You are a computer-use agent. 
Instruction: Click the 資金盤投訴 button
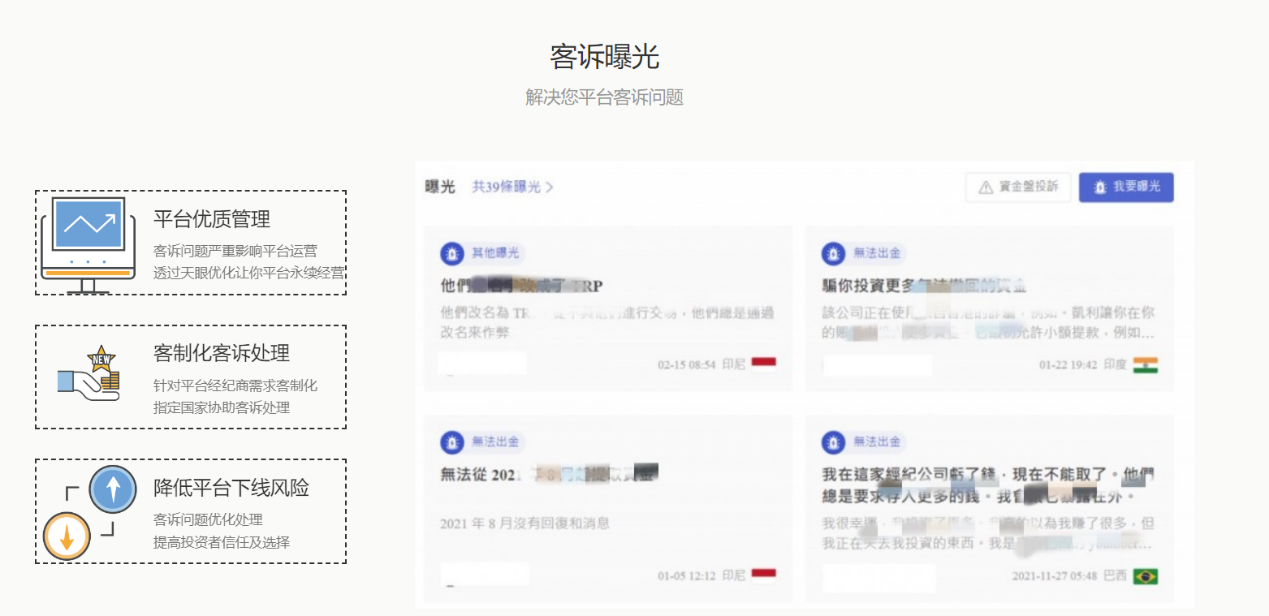[1017, 187]
